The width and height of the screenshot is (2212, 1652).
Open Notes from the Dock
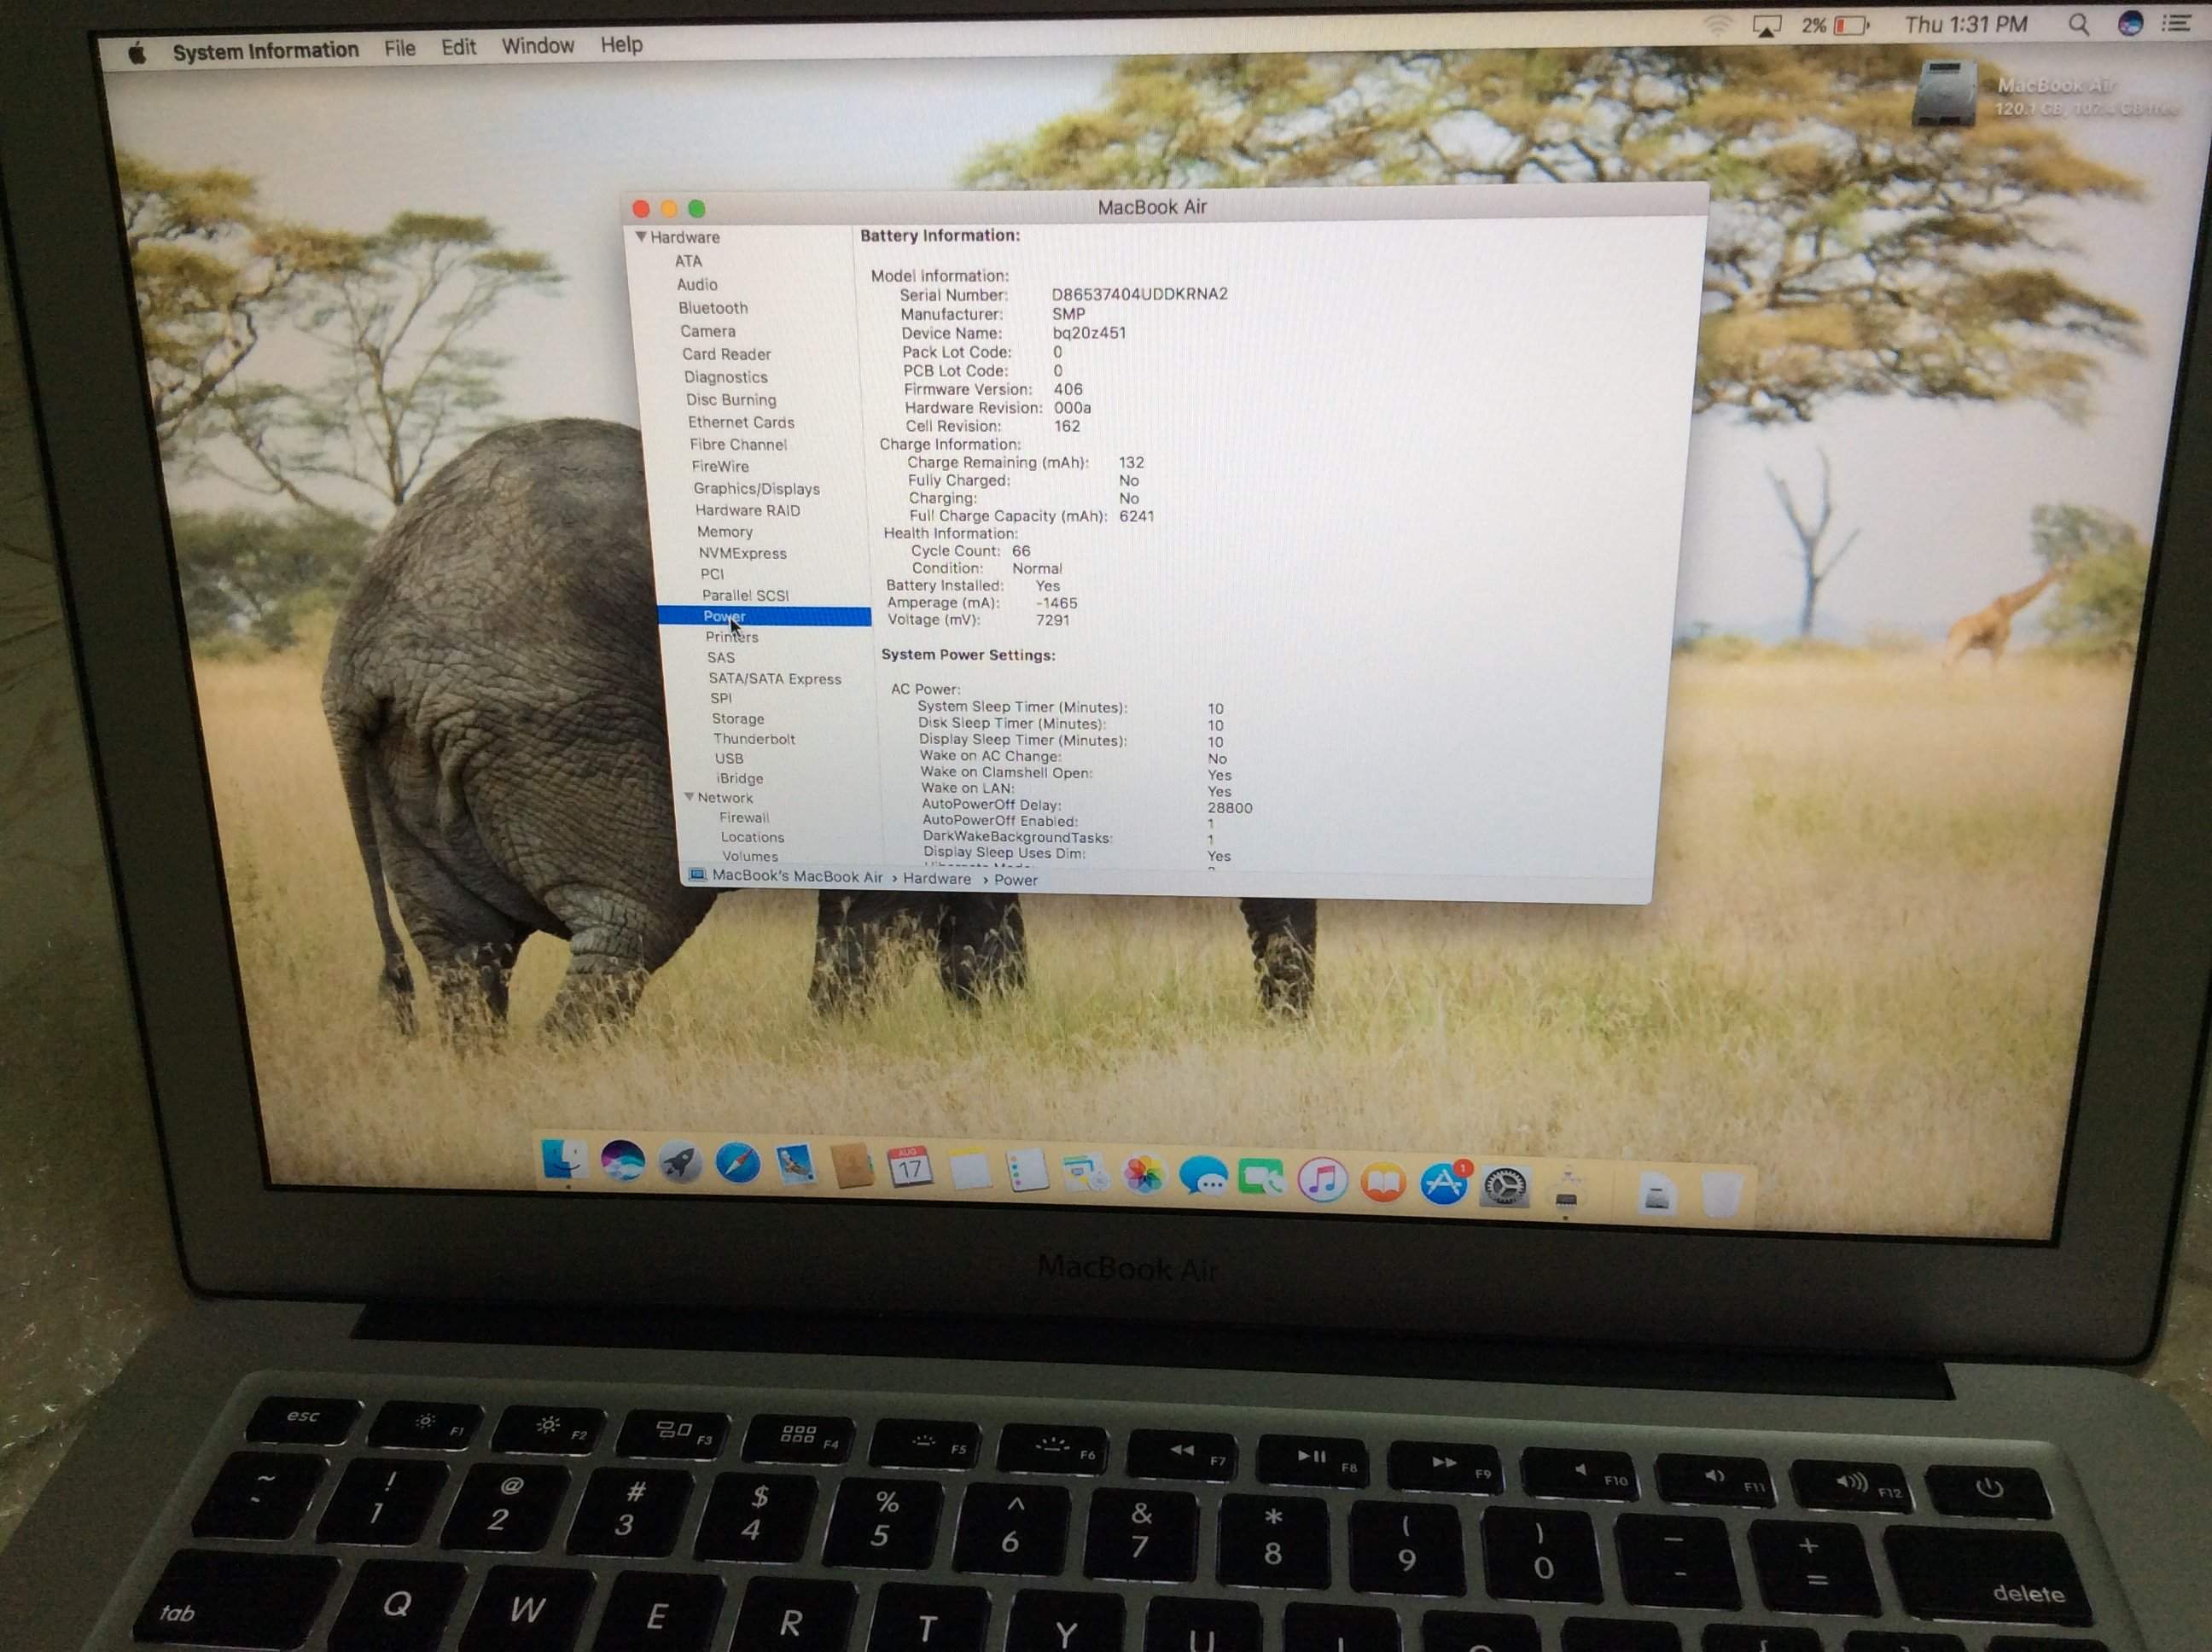(969, 1170)
